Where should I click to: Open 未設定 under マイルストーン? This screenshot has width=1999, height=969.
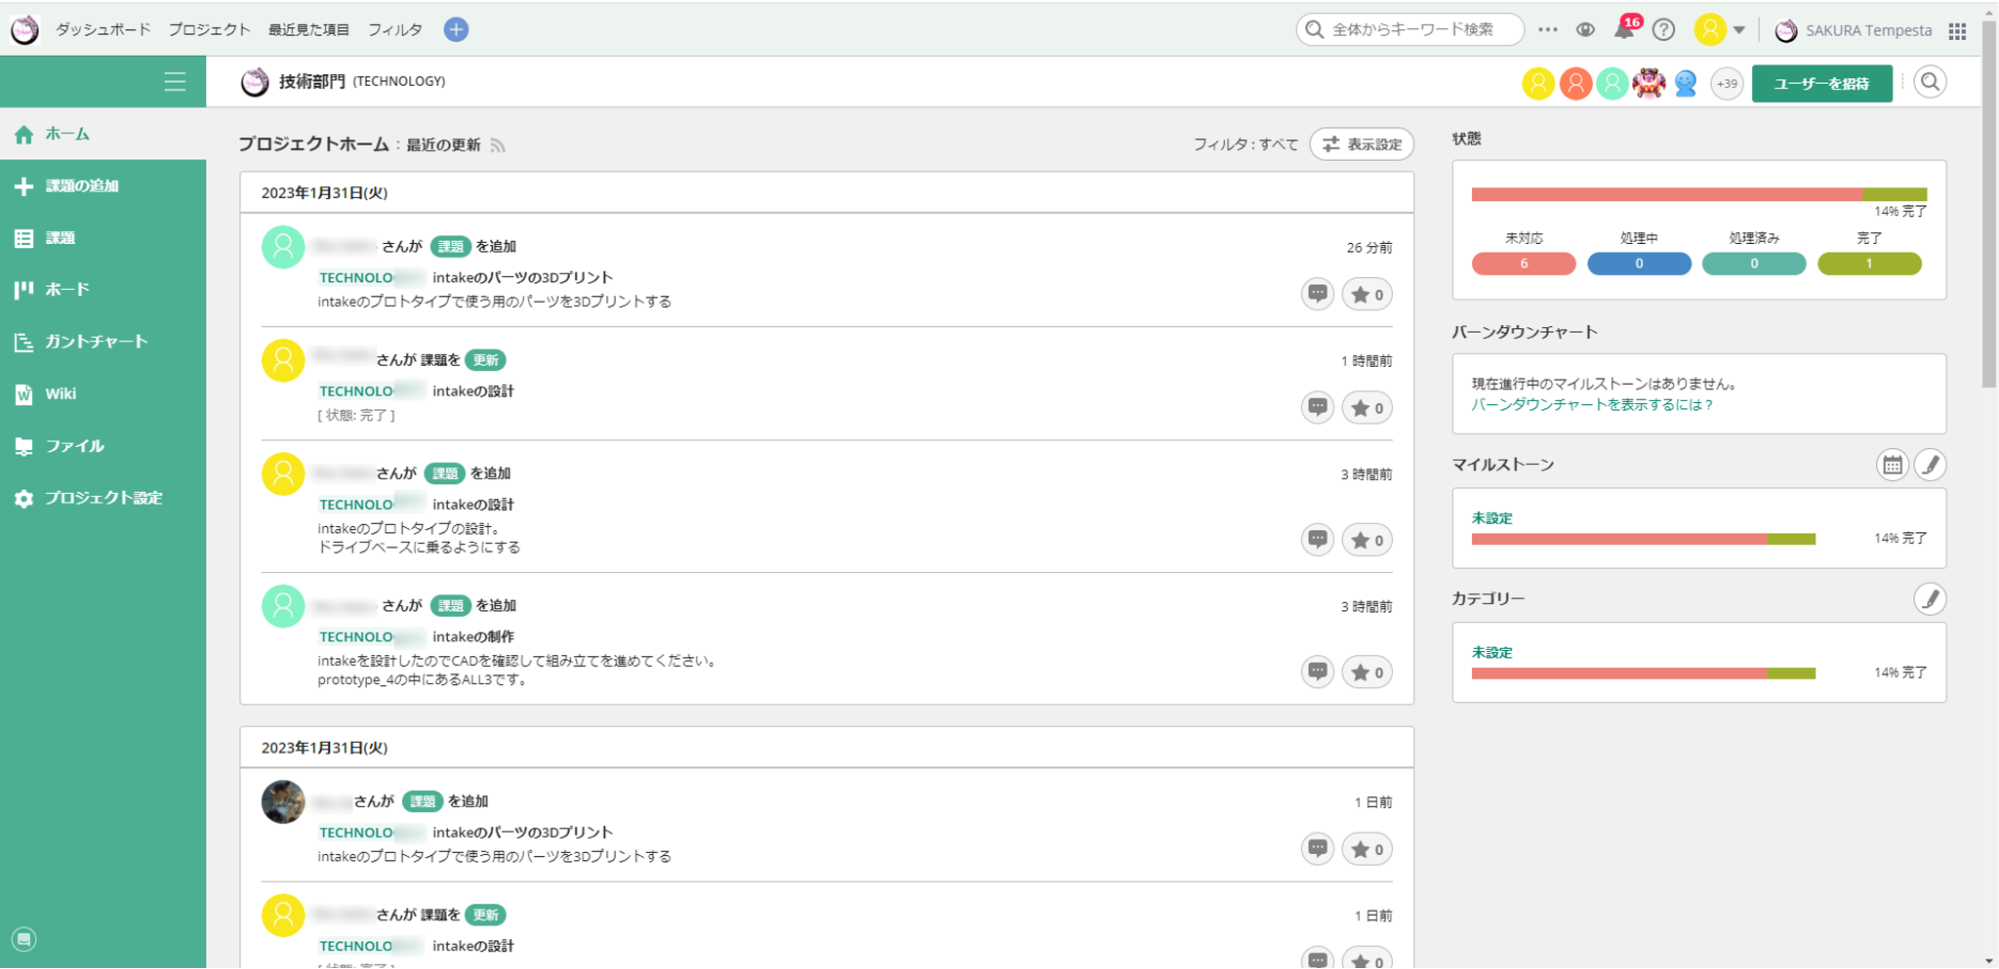tap(1492, 518)
